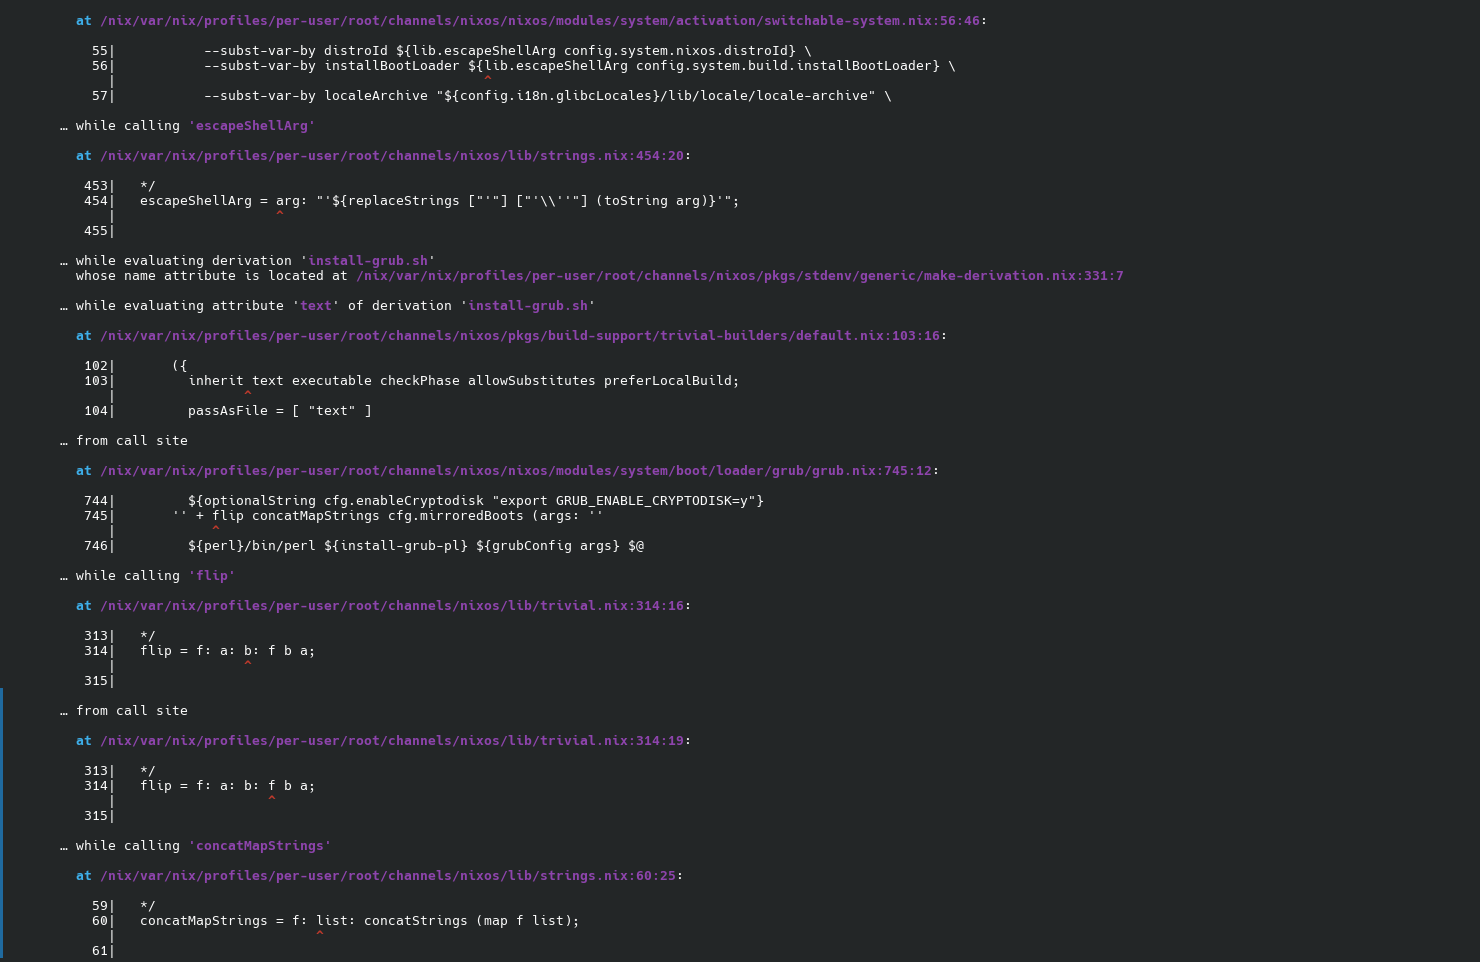This screenshot has height=962, width=1480.
Task: Click the '*/' comment end on line 59
Action: click(148, 905)
